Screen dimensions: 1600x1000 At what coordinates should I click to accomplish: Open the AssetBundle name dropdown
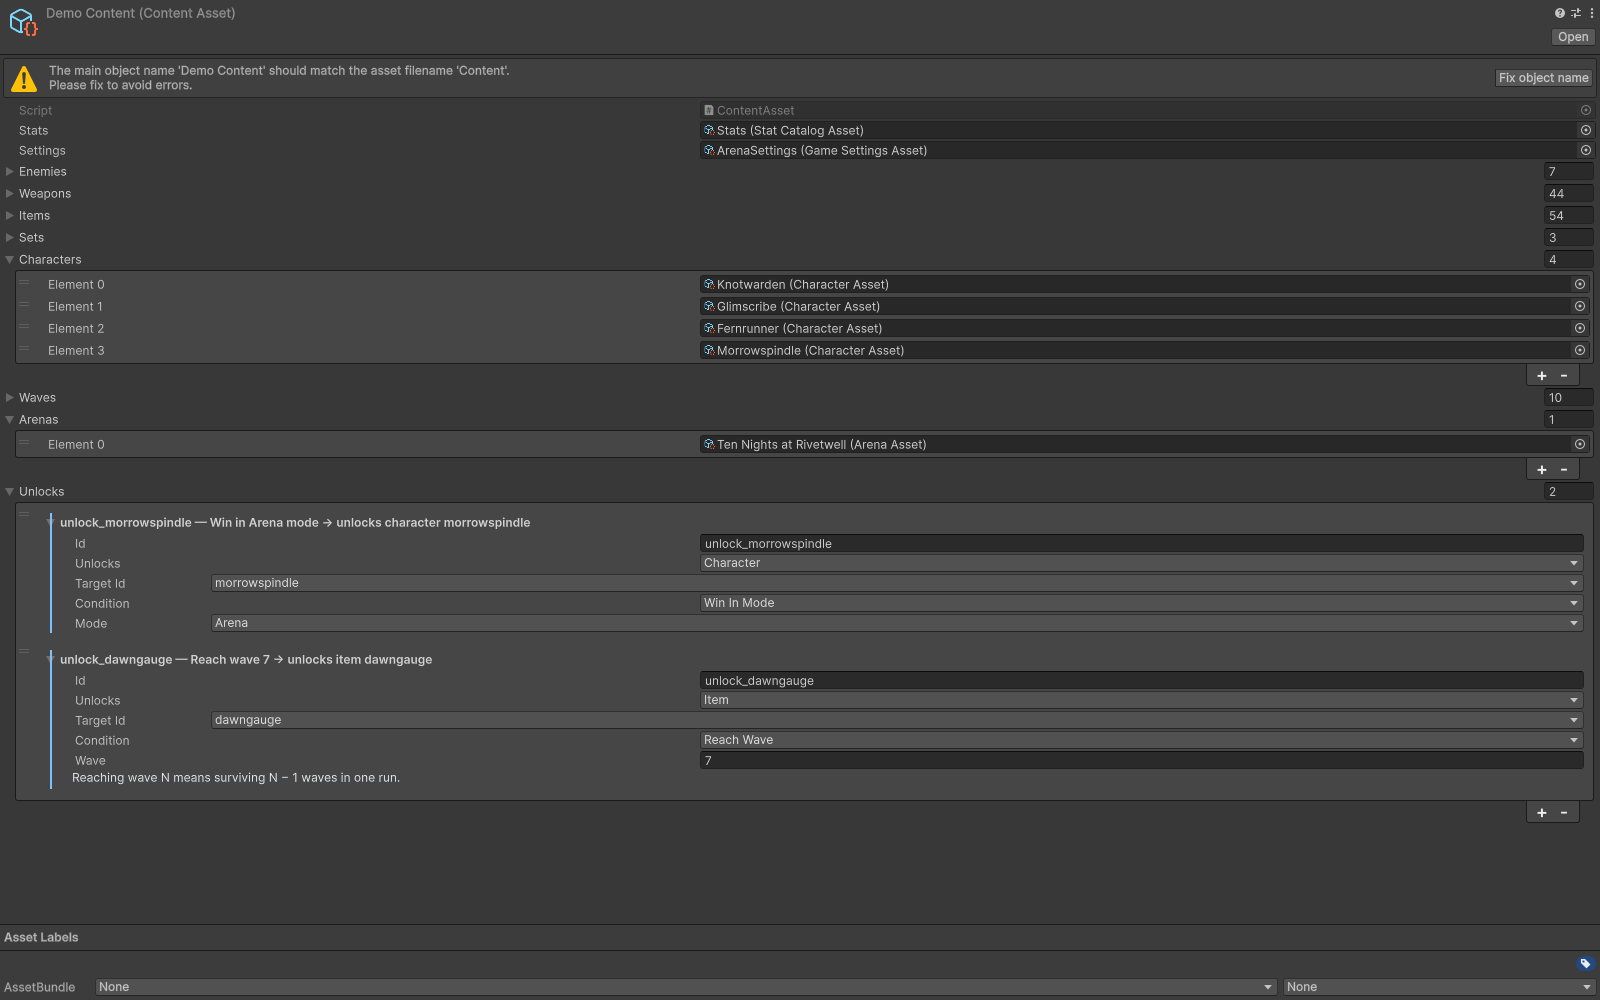tap(686, 987)
